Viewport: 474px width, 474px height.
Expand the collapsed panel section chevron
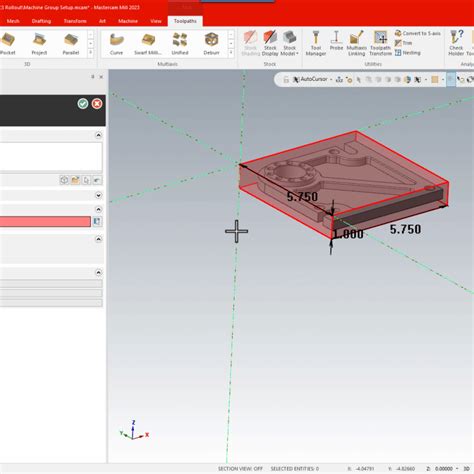(x=98, y=195)
